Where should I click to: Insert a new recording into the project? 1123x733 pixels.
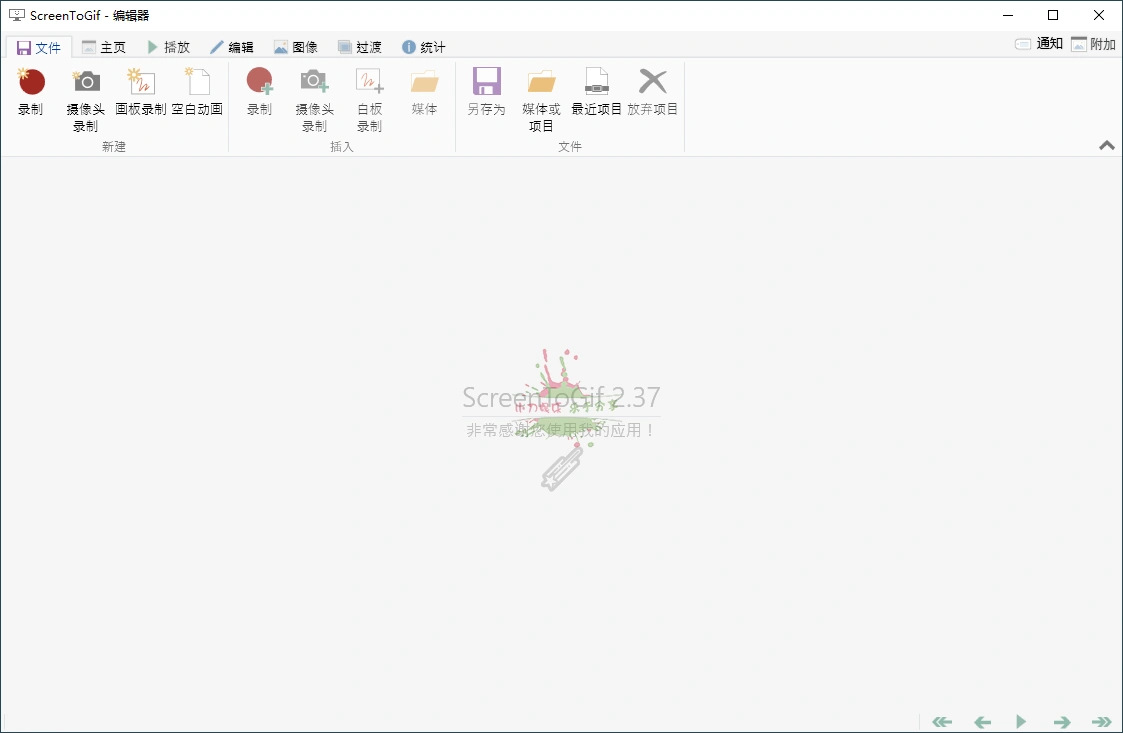[x=259, y=95]
